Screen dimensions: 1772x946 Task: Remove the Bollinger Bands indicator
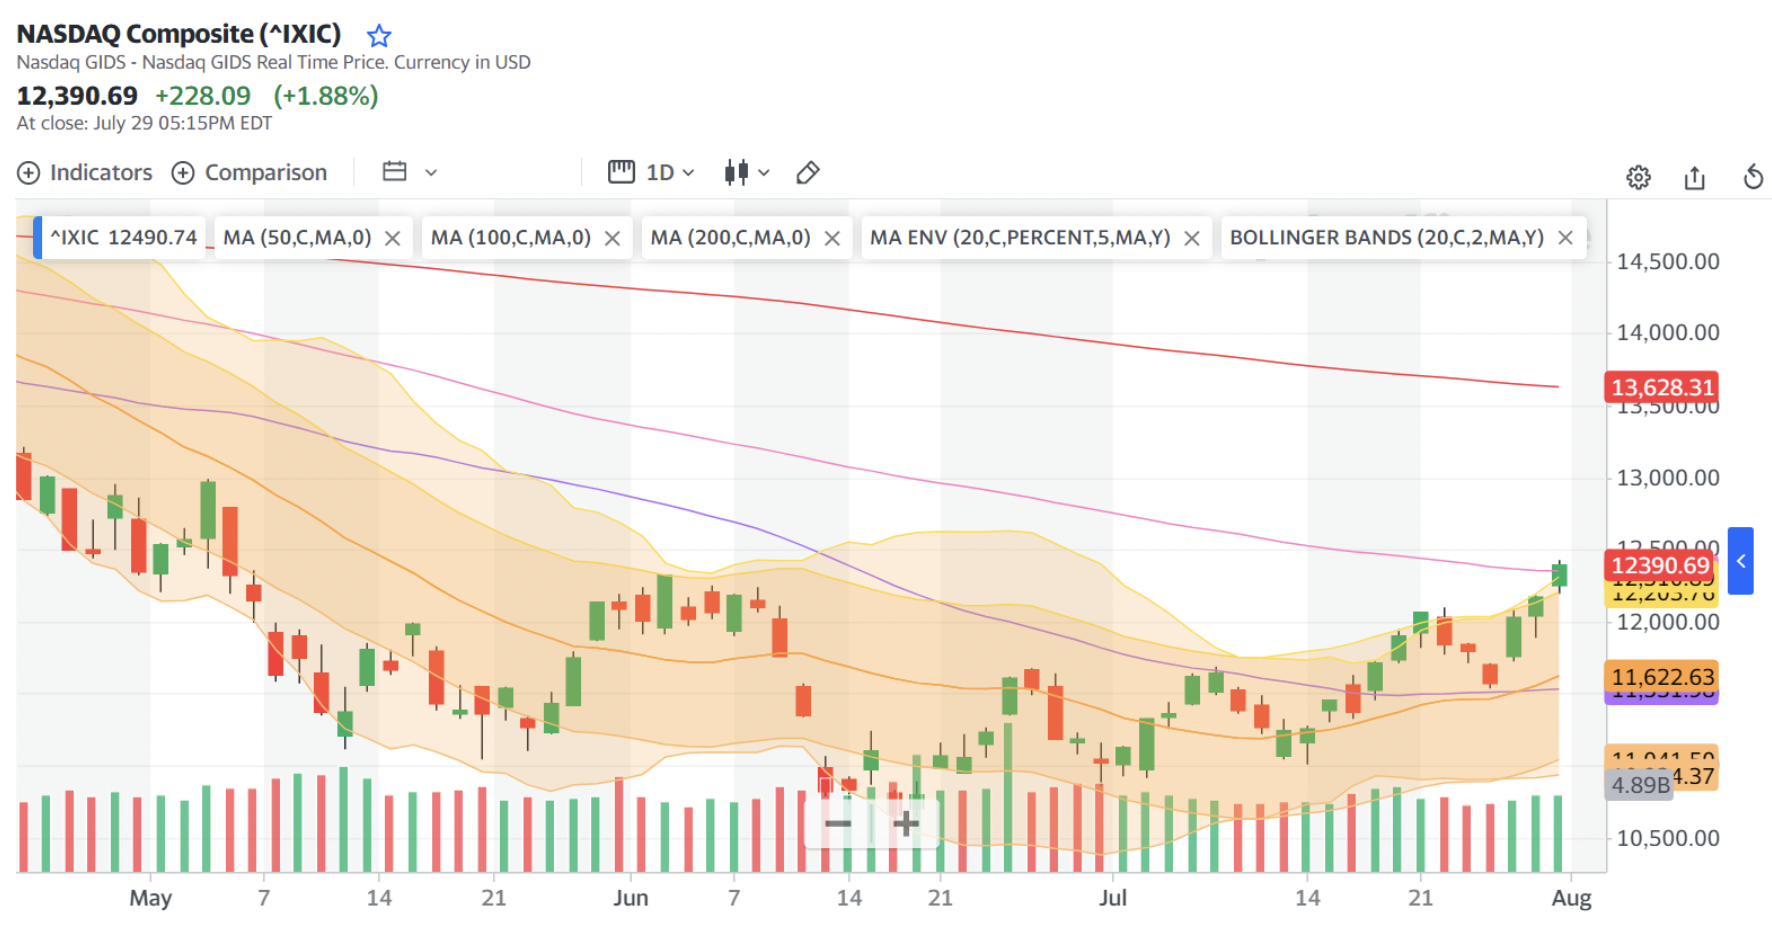tap(1566, 238)
